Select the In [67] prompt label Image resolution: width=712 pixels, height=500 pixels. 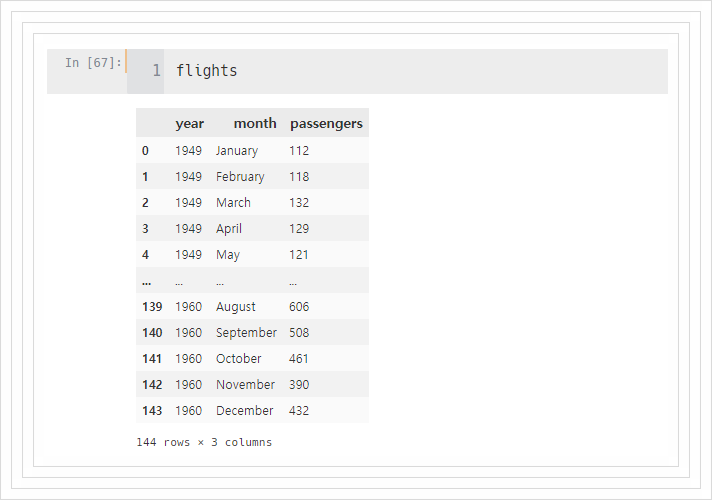(94, 62)
